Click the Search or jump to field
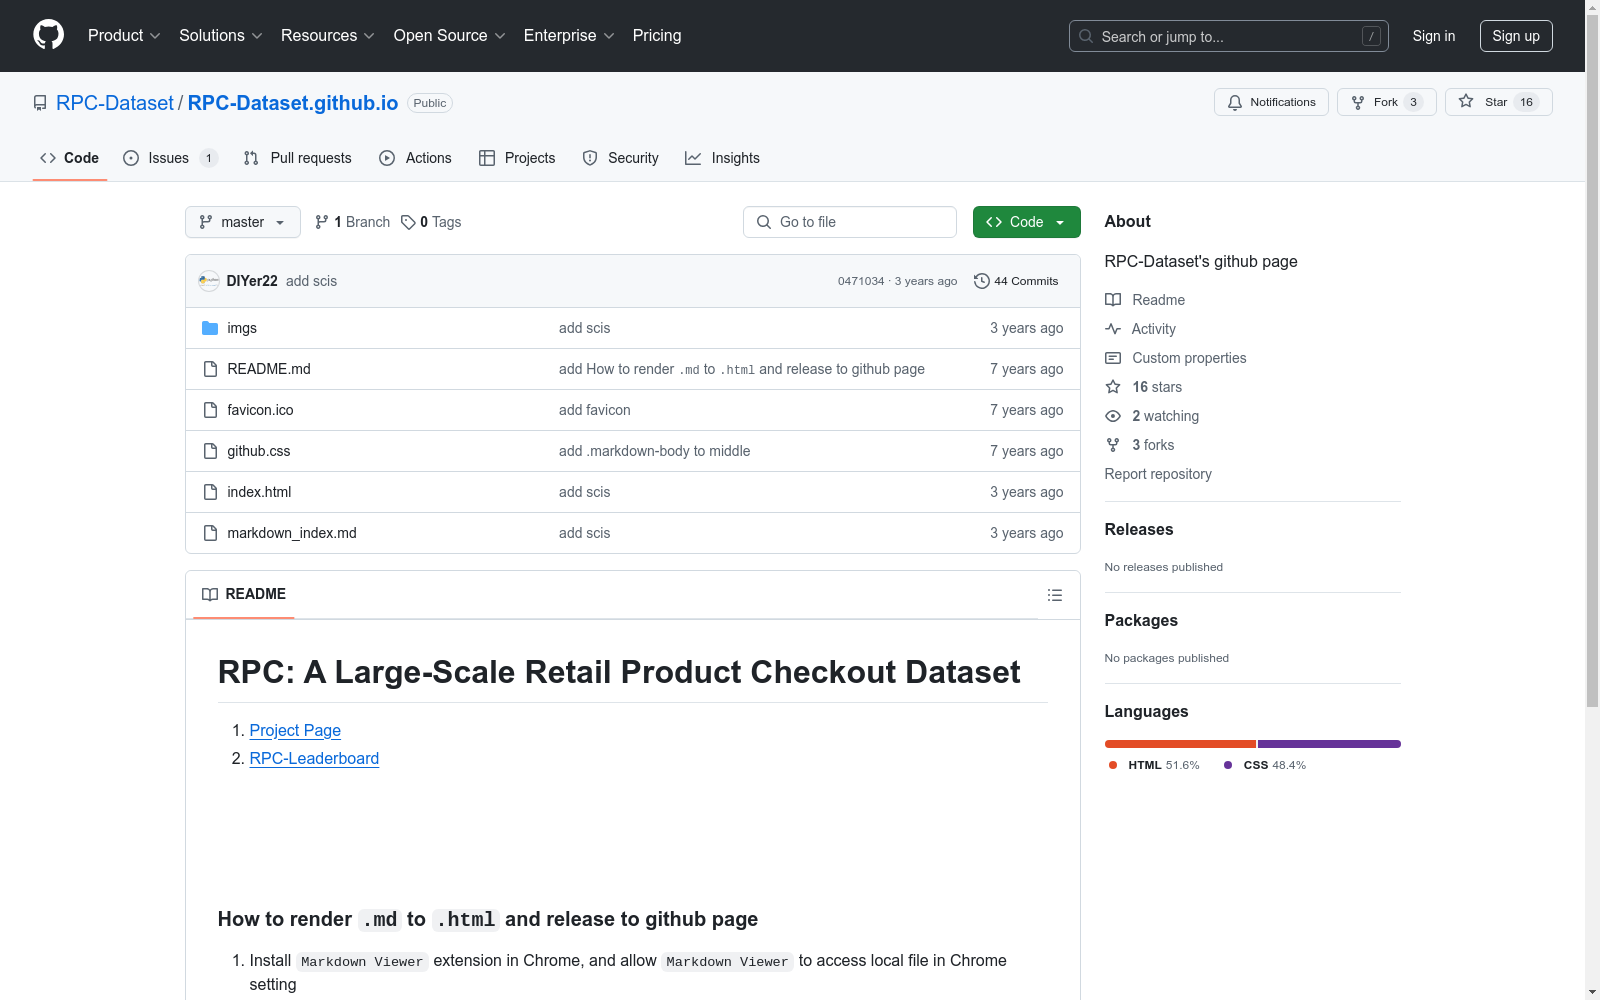The image size is (1600, 1000). click(1229, 36)
